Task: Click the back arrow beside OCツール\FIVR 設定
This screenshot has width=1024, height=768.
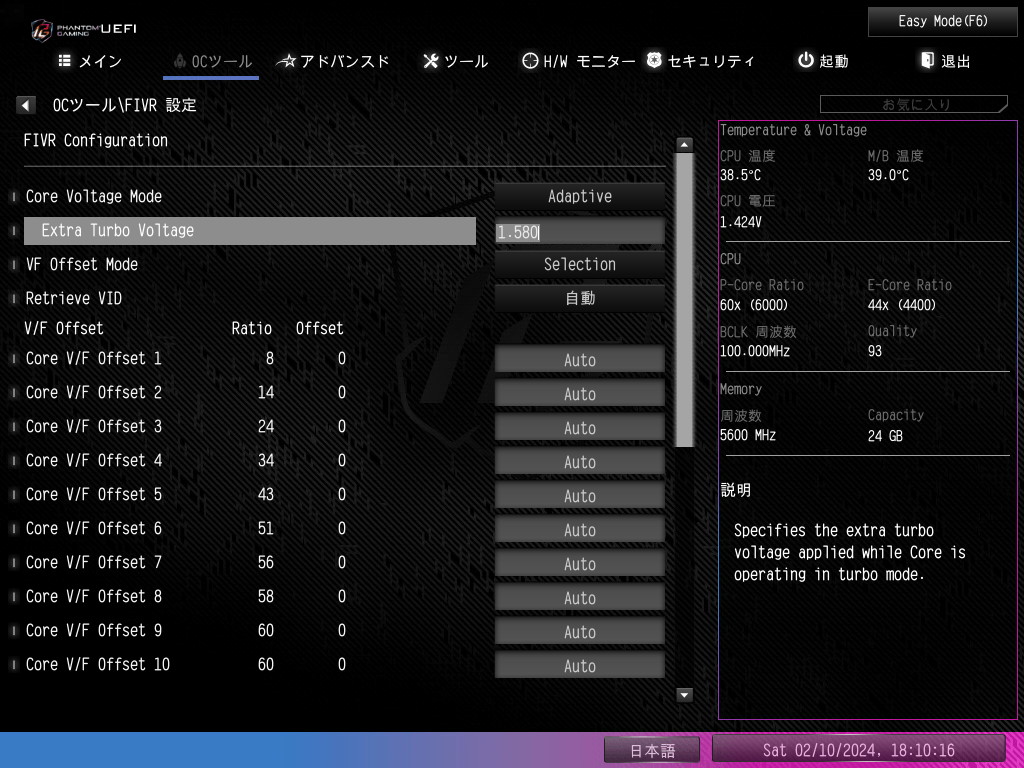Action: (x=26, y=105)
